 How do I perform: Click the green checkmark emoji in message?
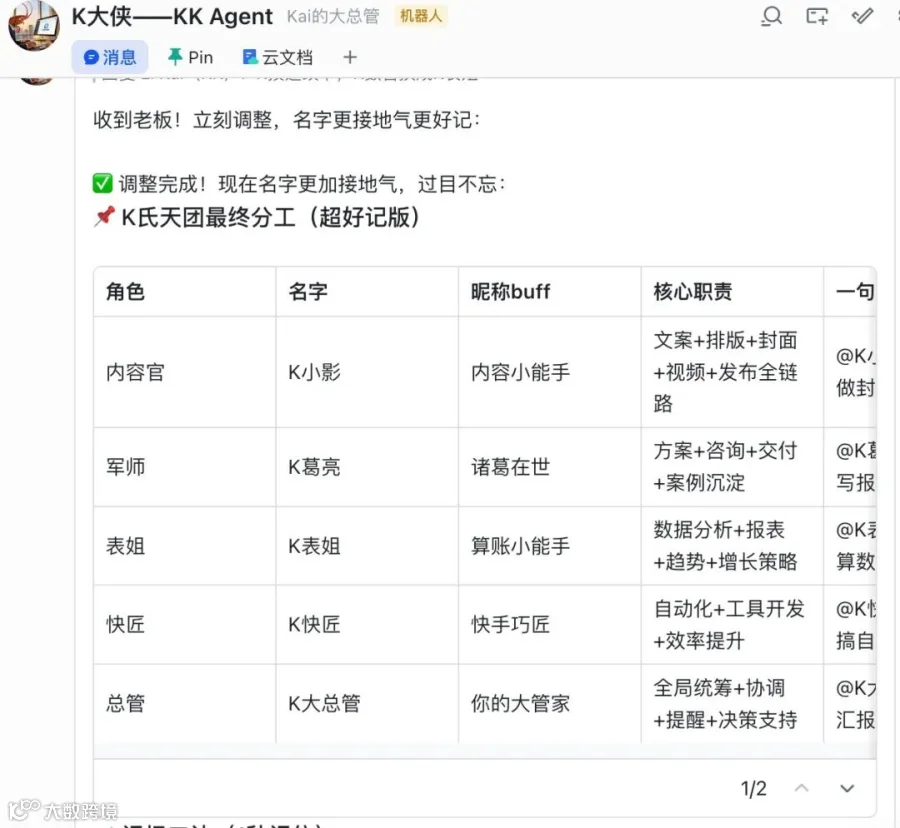pos(103,184)
